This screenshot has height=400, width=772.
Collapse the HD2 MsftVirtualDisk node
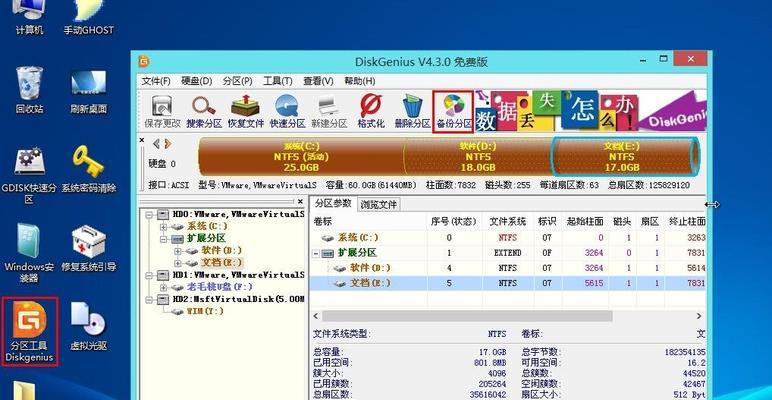tap(150, 299)
